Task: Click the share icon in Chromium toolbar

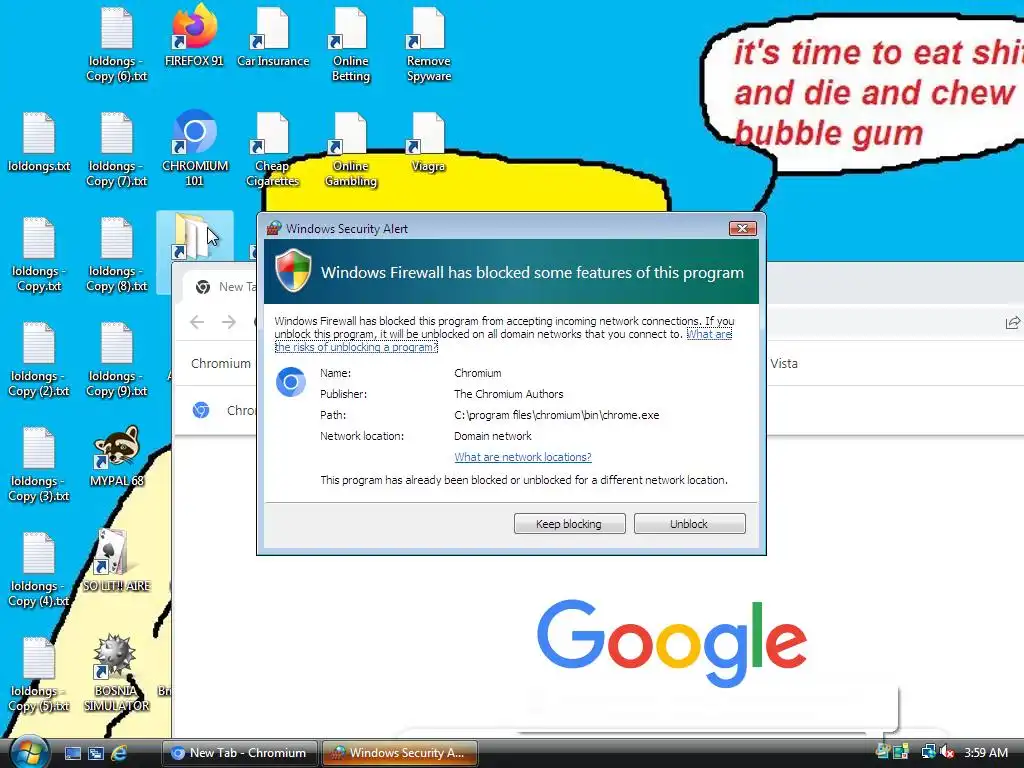Action: (1012, 322)
